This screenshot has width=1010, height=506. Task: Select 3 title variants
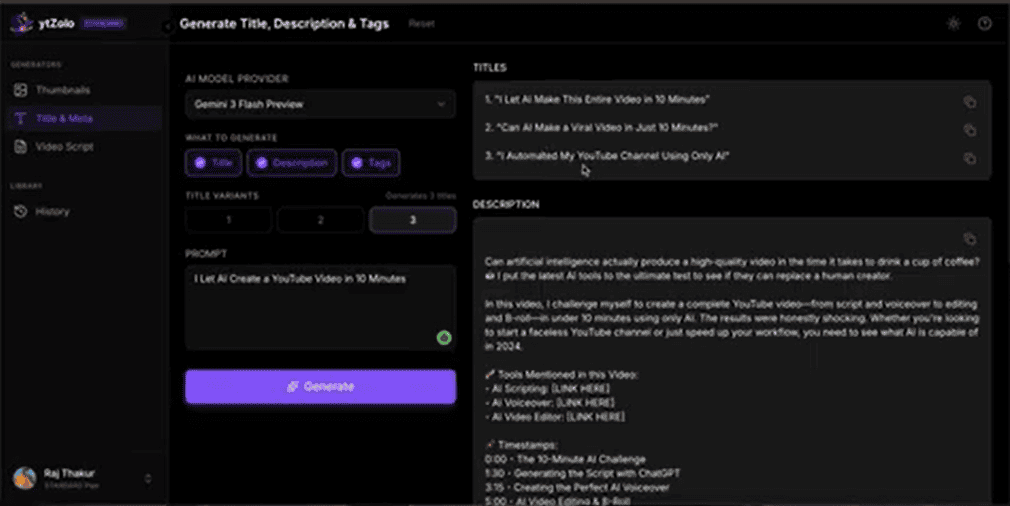click(413, 220)
